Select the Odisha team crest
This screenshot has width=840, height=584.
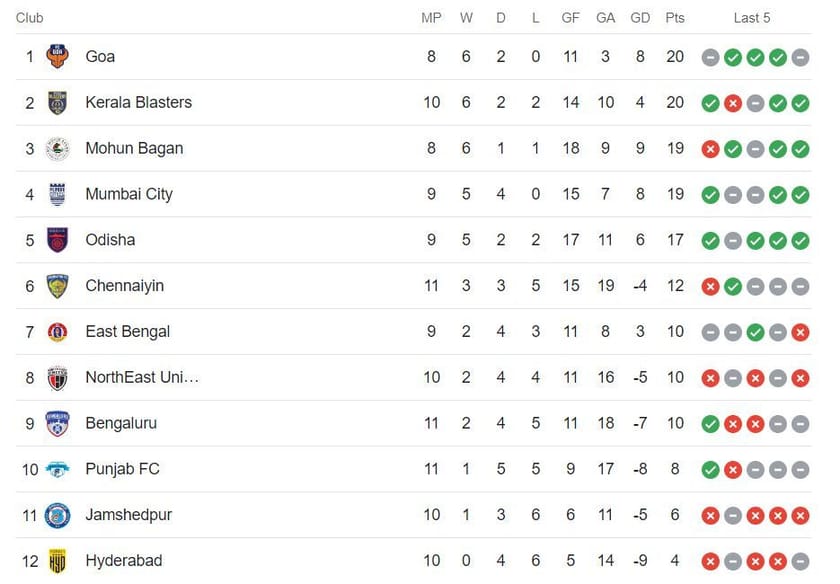point(57,240)
